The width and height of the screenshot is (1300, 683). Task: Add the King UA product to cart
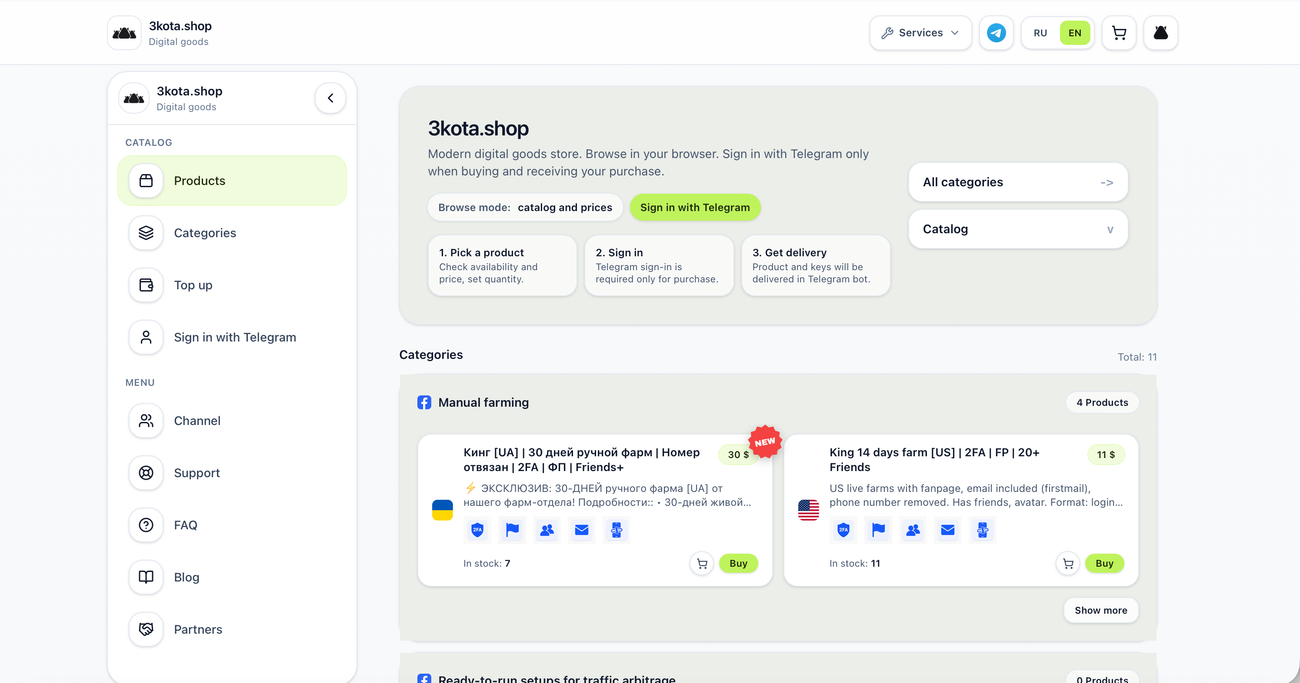(x=702, y=563)
